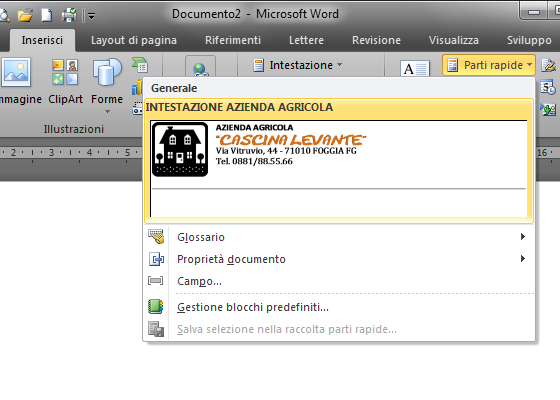Open the Glossario submenu
The width and height of the screenshot is (560, 400).
pyautogui.click(x=339, y=237)
